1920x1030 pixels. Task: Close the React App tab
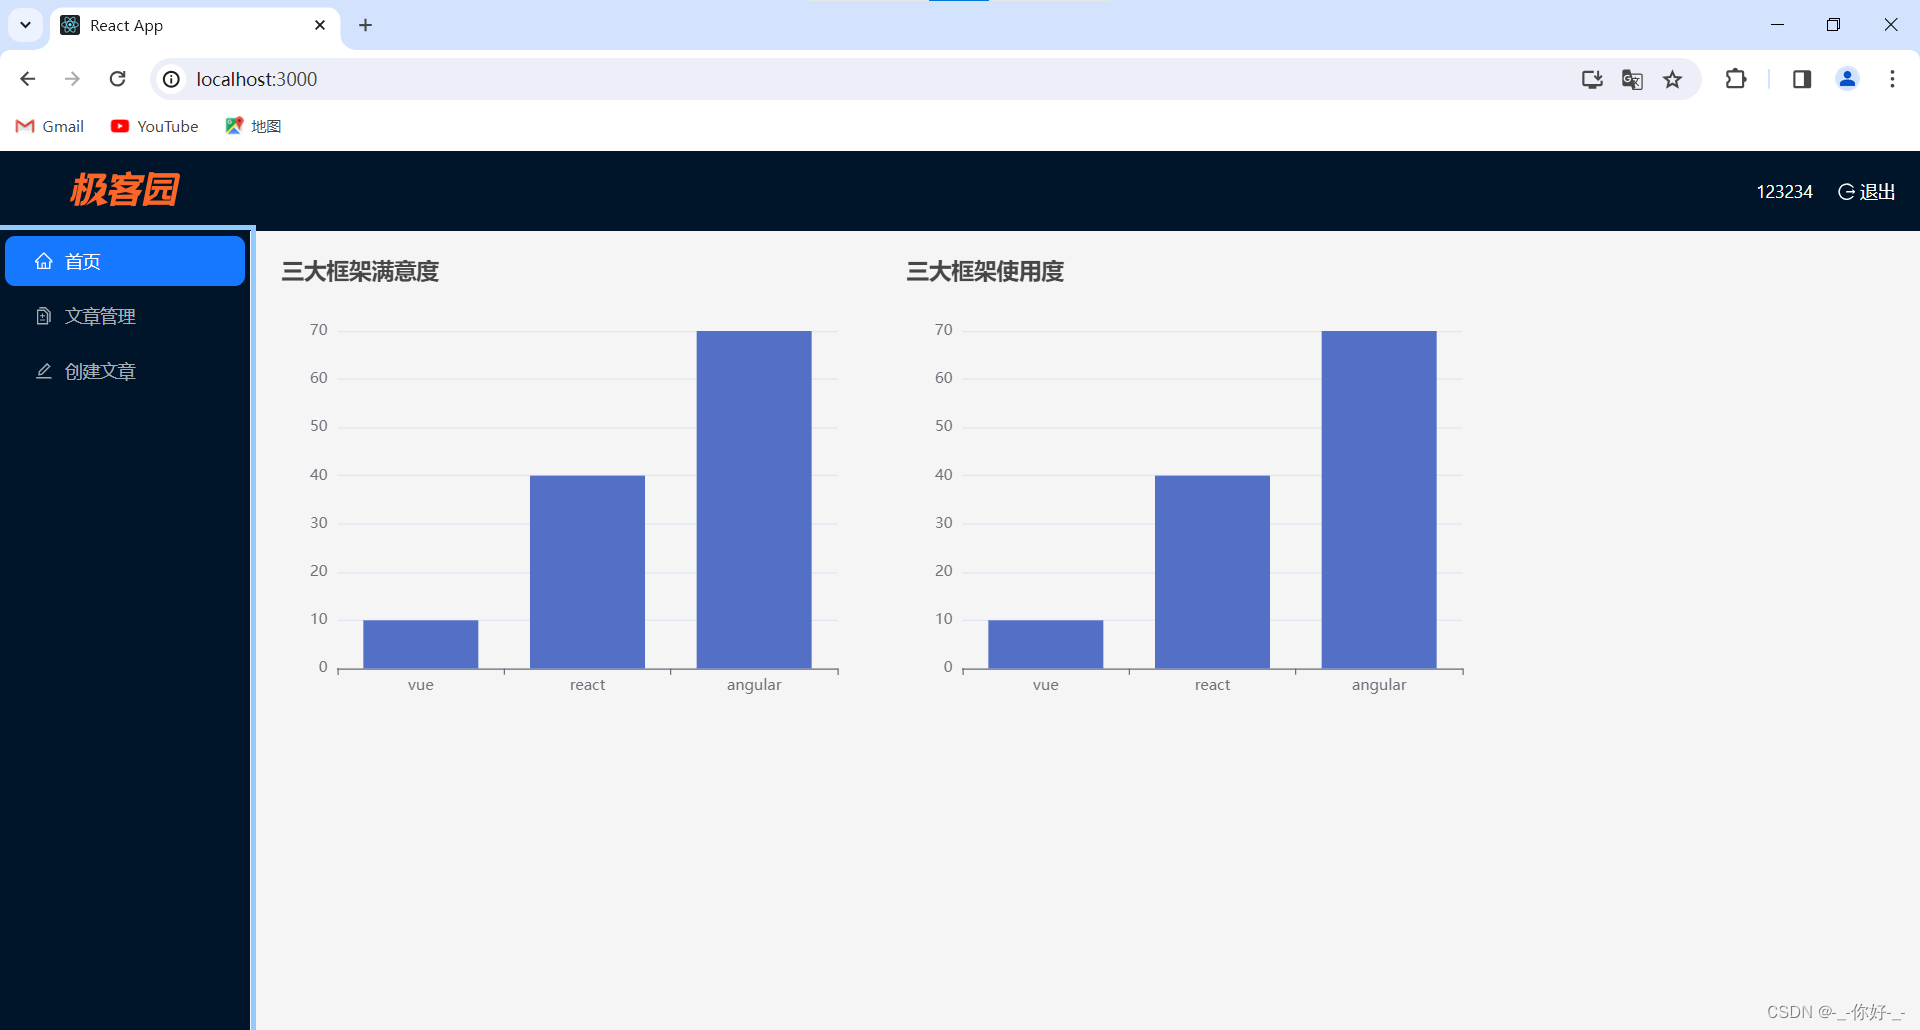click(x=320, y=25)
